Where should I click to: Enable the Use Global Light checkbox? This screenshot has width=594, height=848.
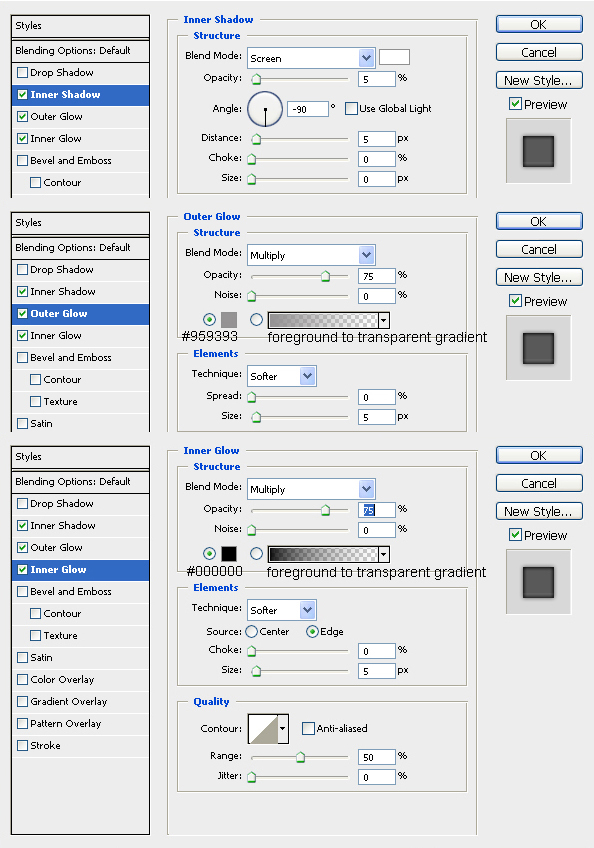pos(351,109)
